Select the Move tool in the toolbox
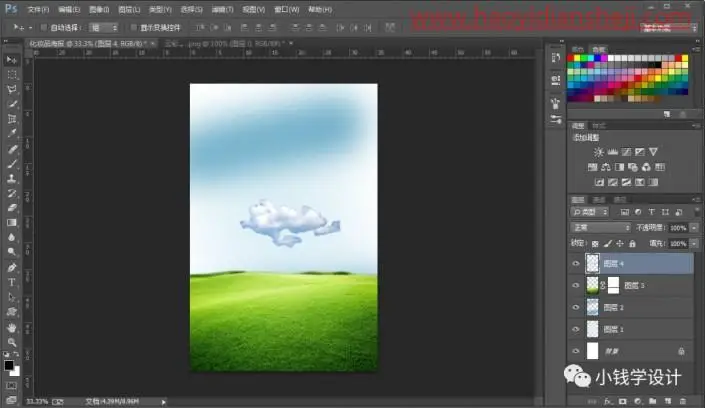This screenshot has width=705, height=408. [x=12, y=60]
